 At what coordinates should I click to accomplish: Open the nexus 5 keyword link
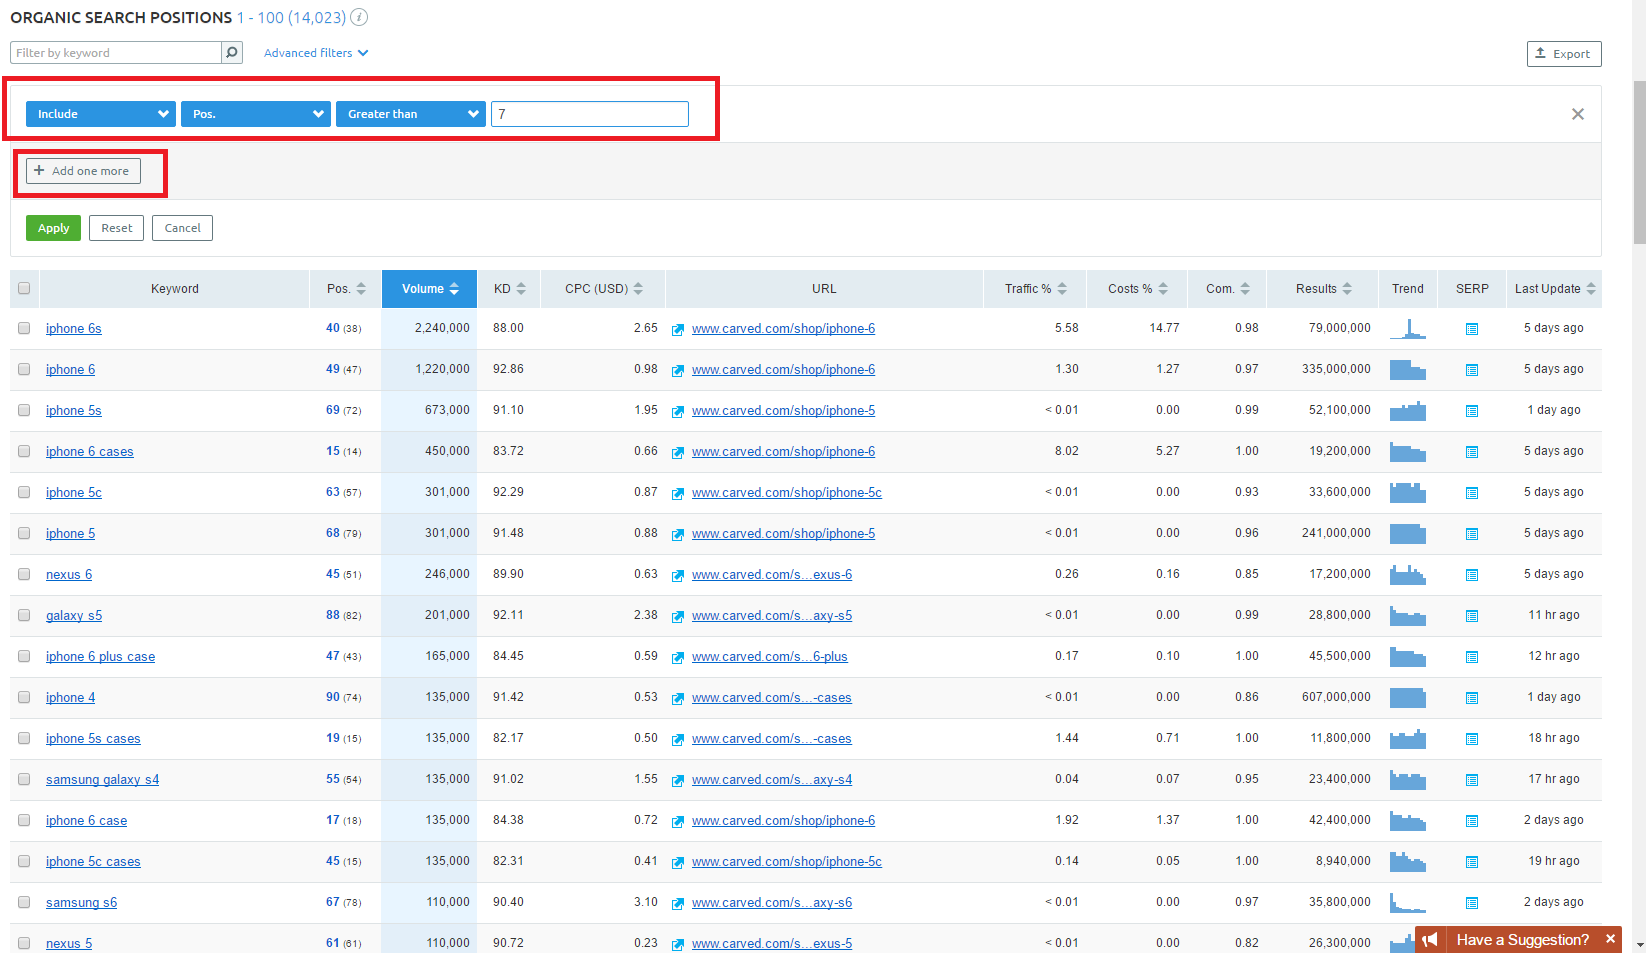tap(69, 944)
